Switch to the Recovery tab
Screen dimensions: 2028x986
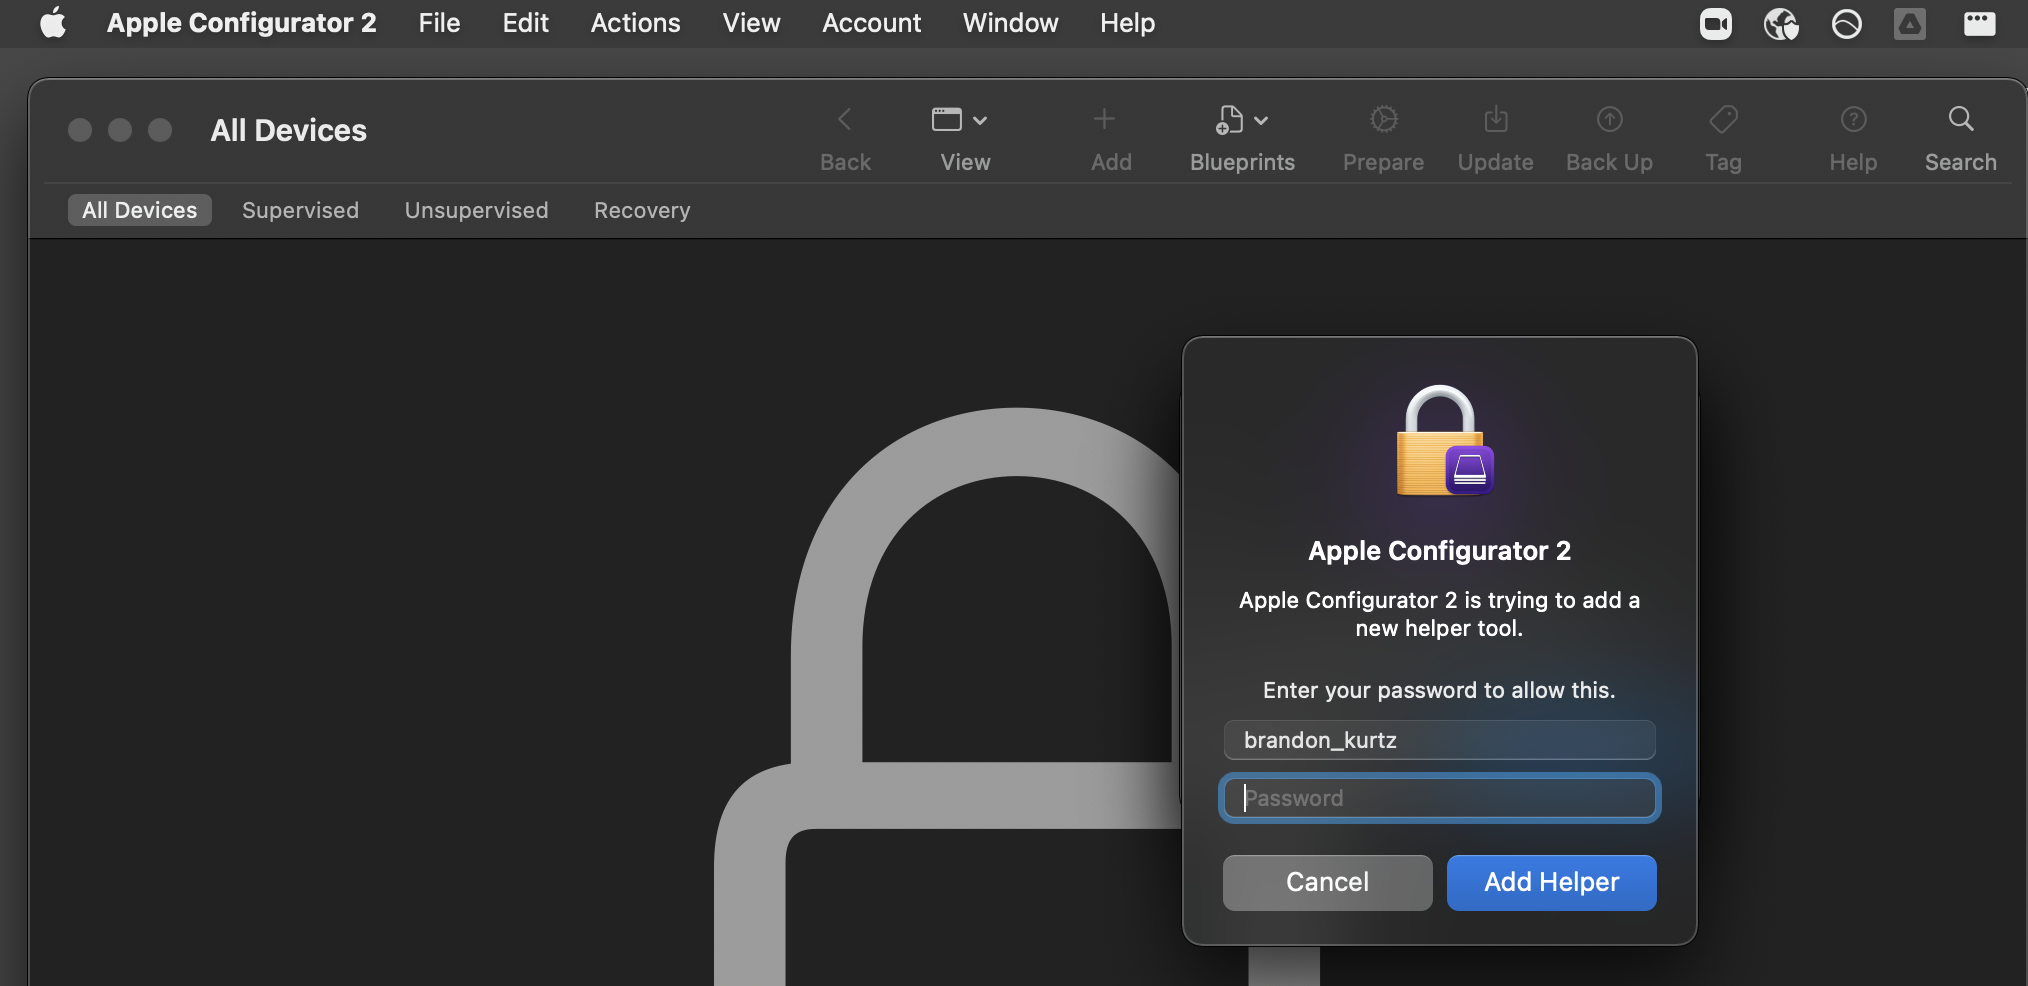pos(642,210)
